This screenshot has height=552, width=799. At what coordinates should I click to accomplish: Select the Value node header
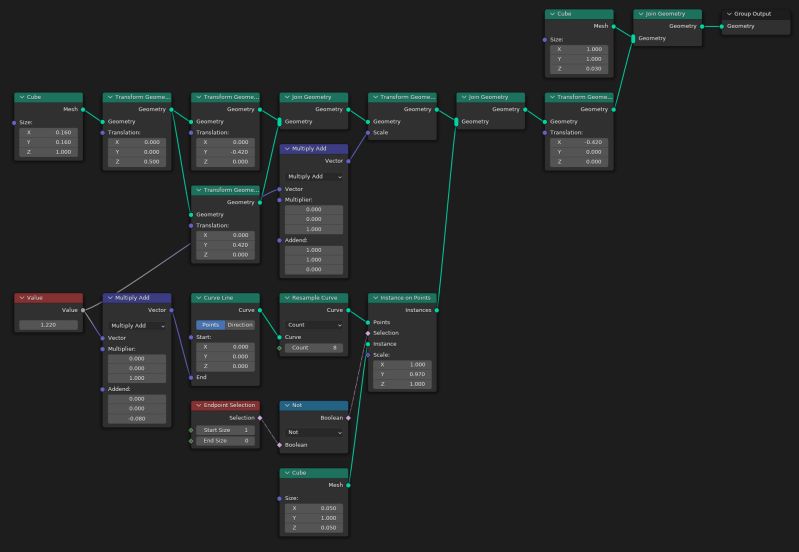tap(48, 298)
